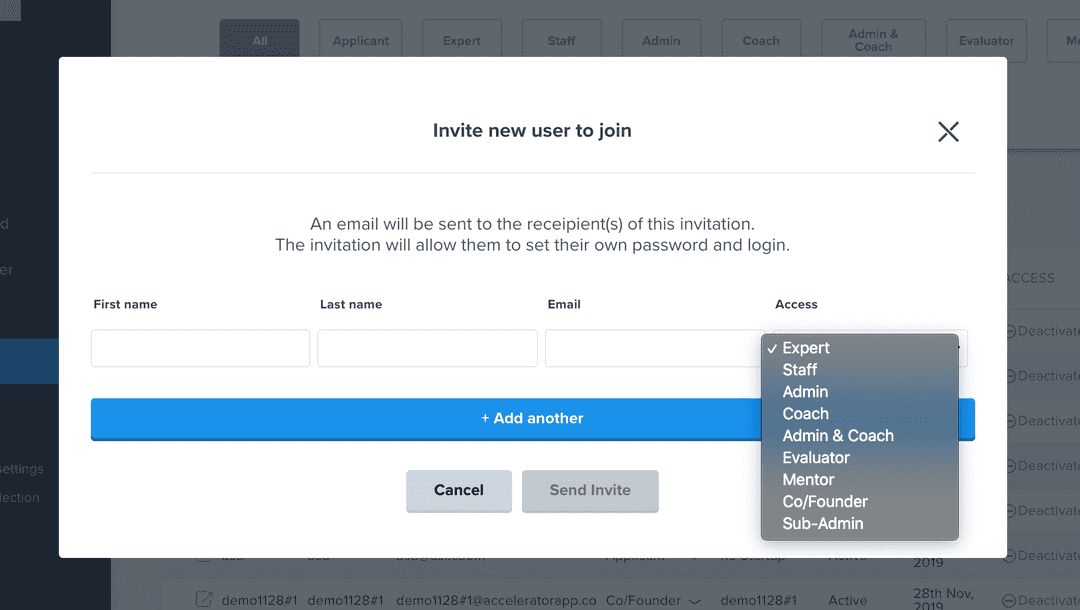Pick Sub-Admin in the dropdown list
This screenshot has width=1080, height=610.
pos(823,524)
